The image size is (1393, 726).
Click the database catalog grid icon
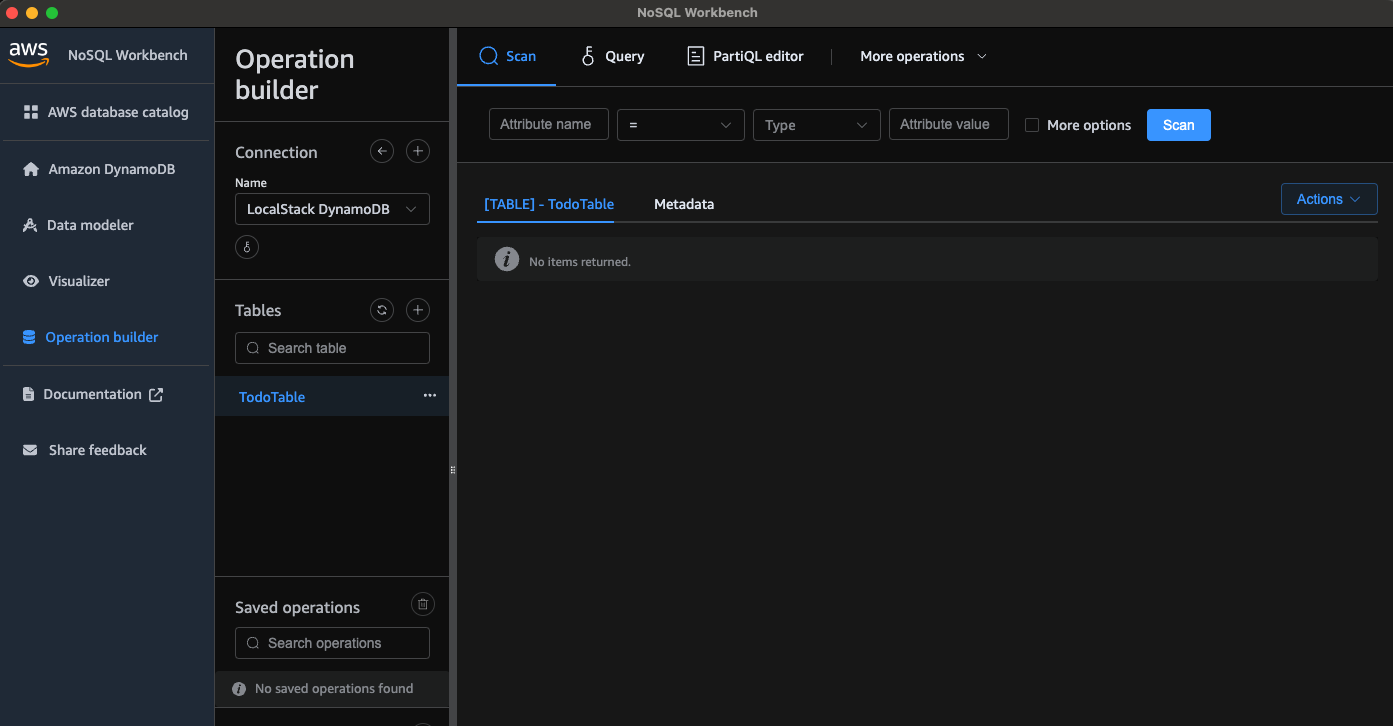point(31,112)
